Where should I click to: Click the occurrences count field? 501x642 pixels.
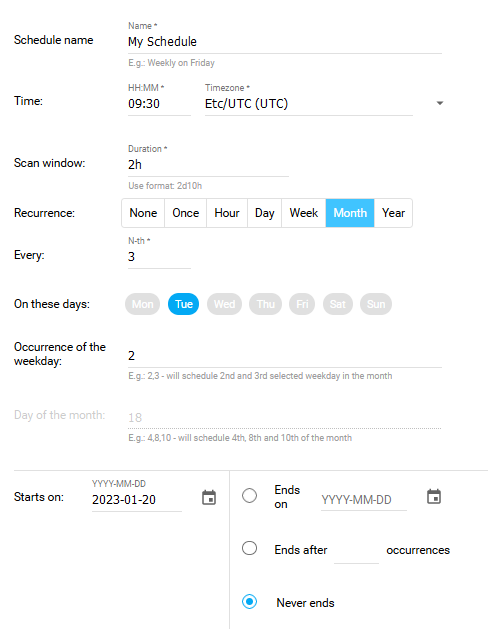click(356, 551)
